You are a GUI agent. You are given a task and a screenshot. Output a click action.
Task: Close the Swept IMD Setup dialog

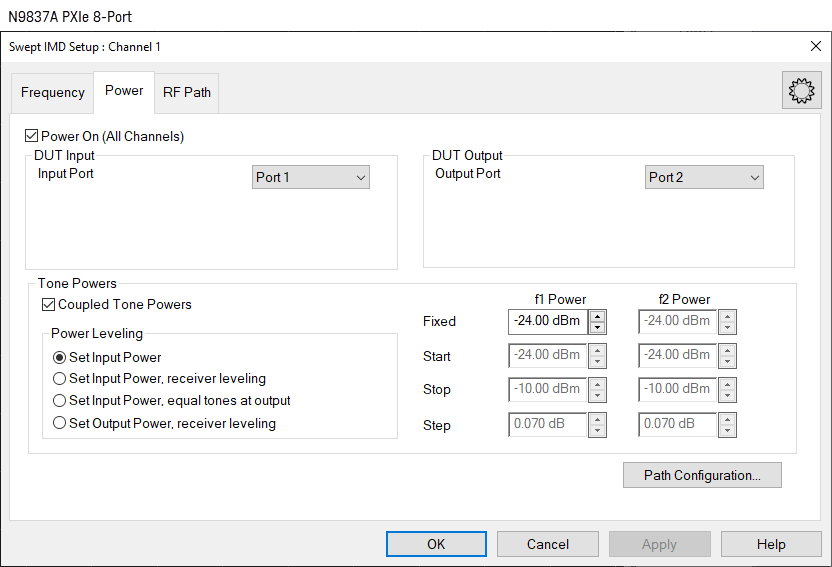coord(815,46)
